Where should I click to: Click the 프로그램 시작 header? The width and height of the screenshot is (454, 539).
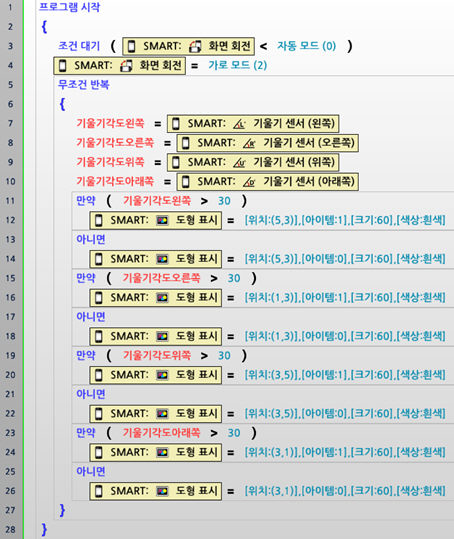pyautogui.click(x=69, y=7)
